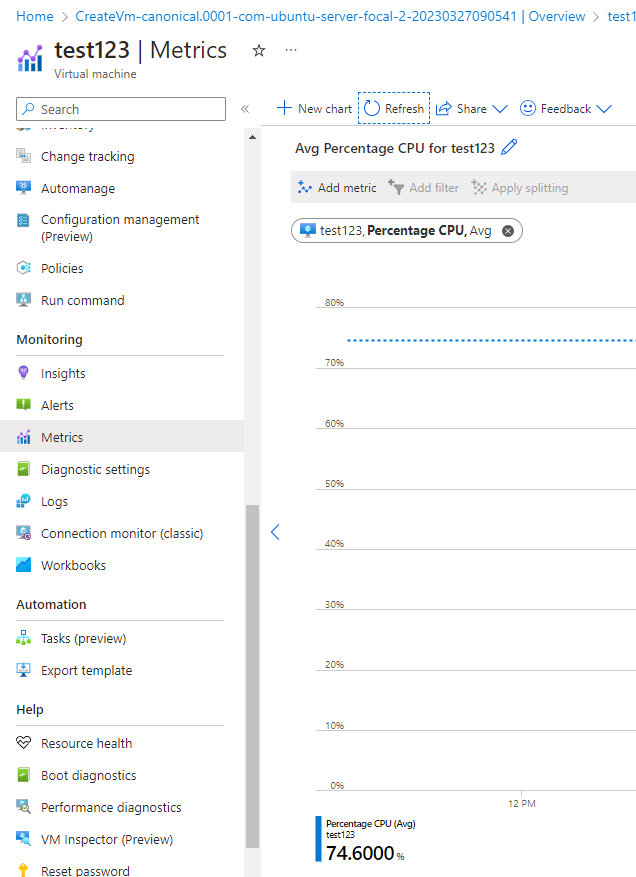Click the Resource health heart icon
The image size is (636, 877).
(23, 743)
